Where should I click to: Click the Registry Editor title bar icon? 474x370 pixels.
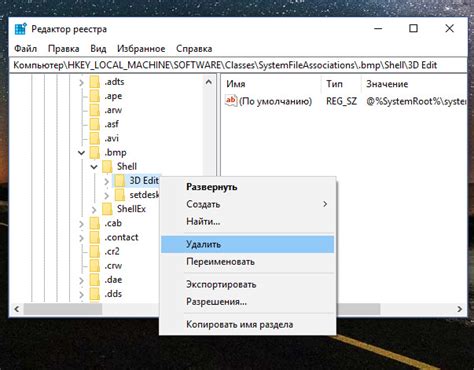(x=21, y=29)
